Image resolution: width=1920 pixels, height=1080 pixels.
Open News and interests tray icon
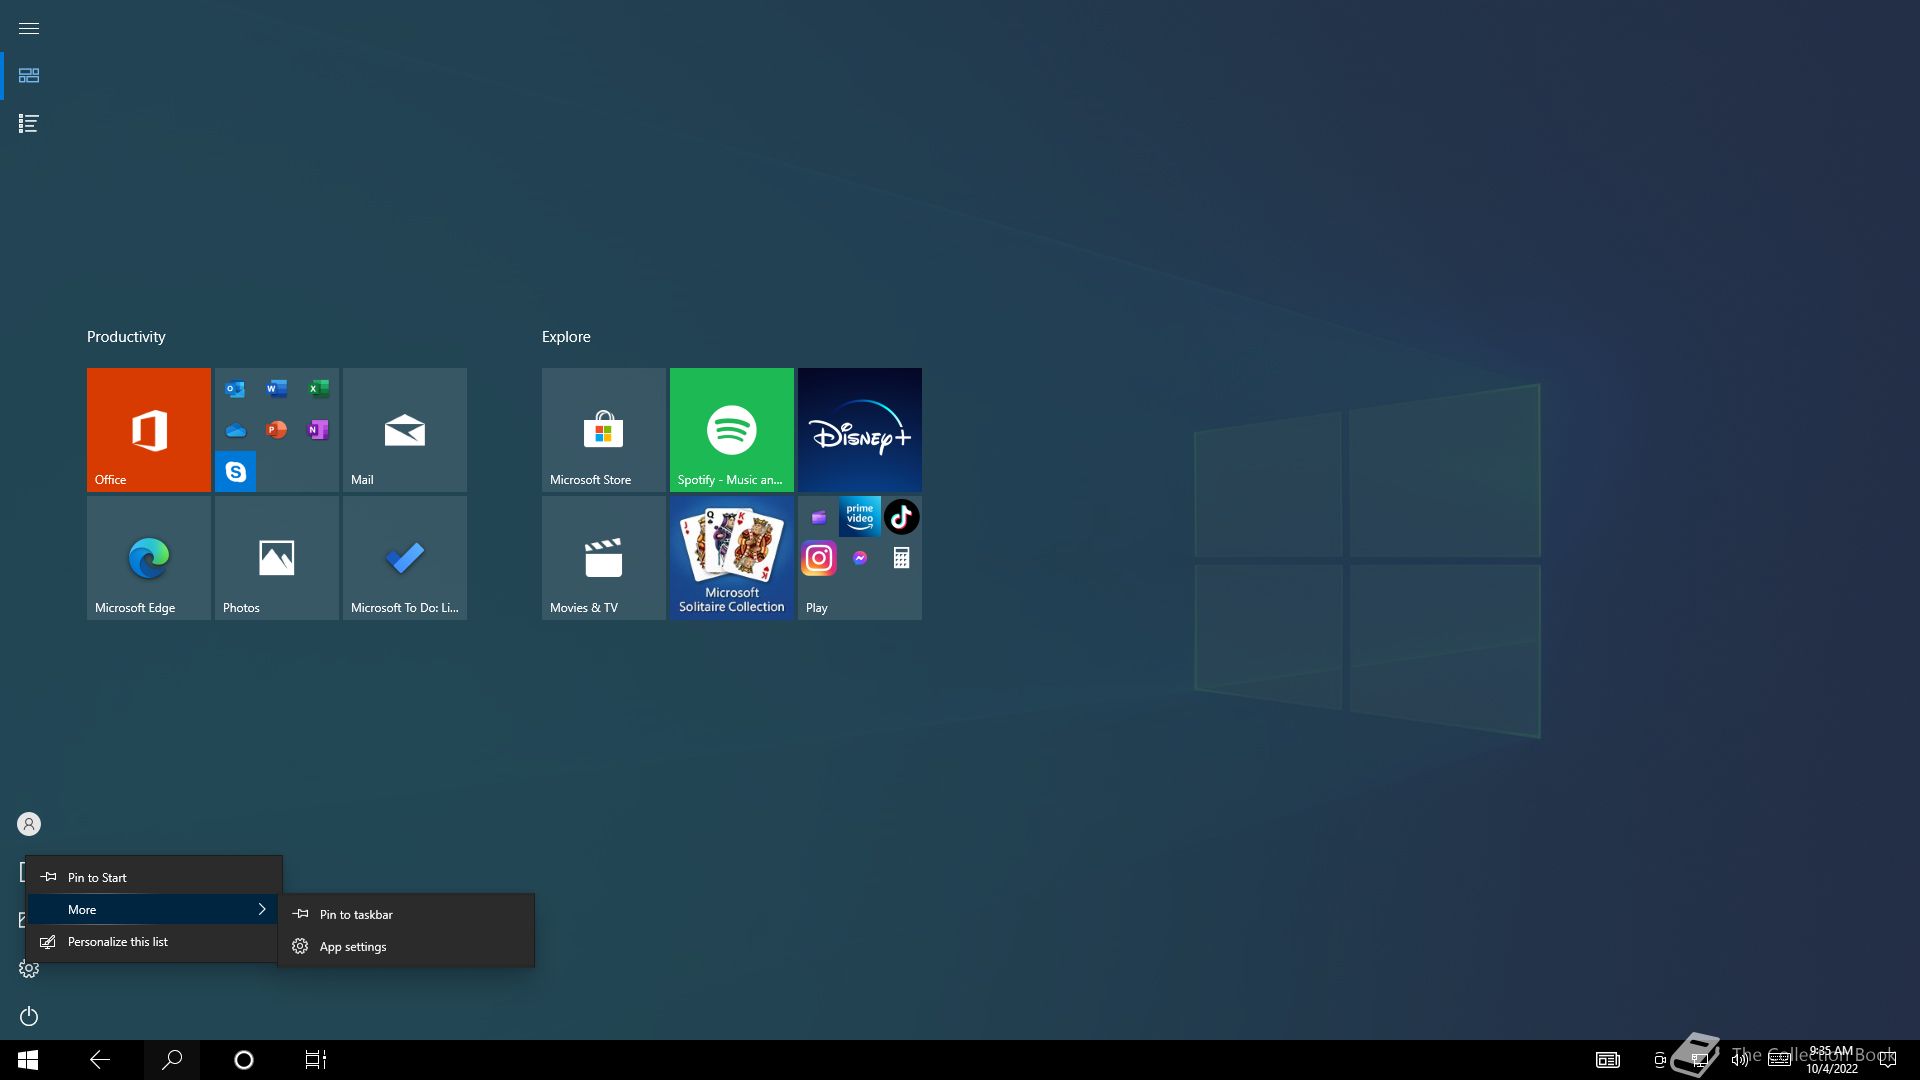point(1608,1060)
